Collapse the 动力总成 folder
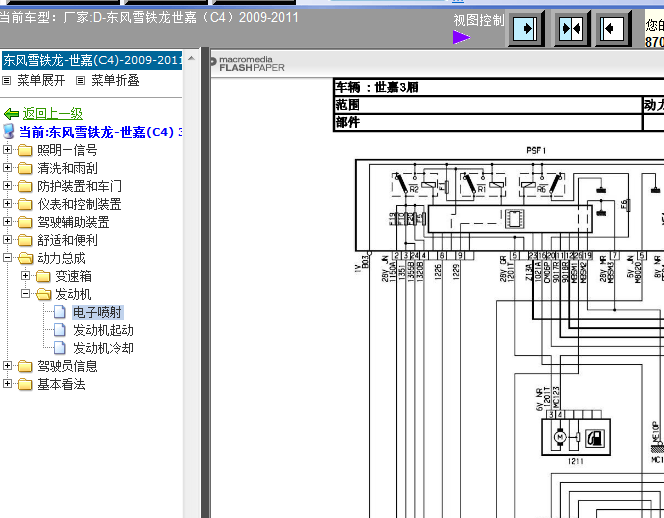 coord(7,258)
